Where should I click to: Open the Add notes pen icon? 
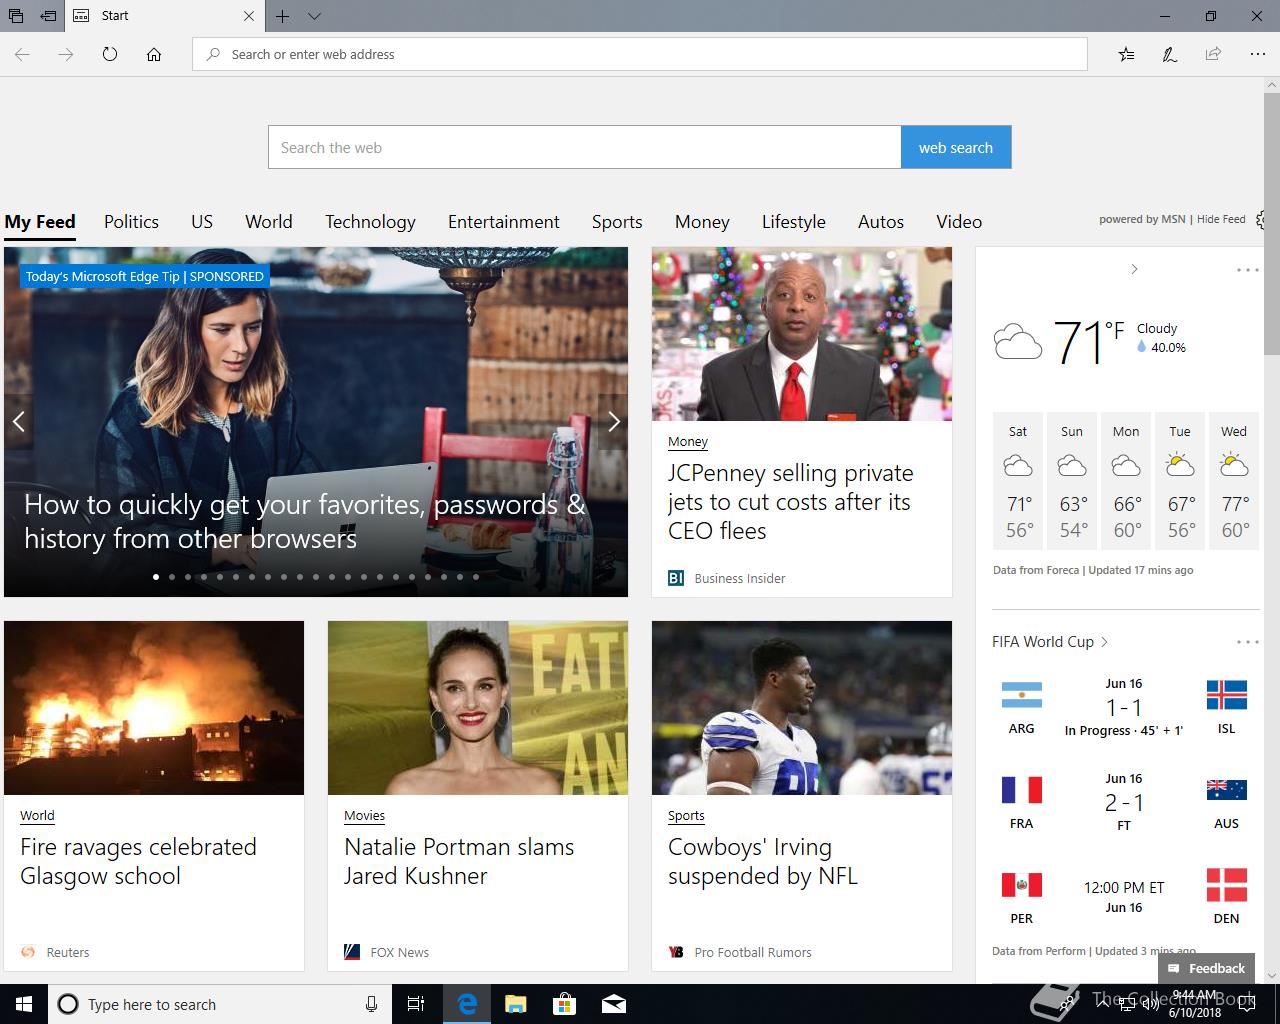(x=1169, y=54)
